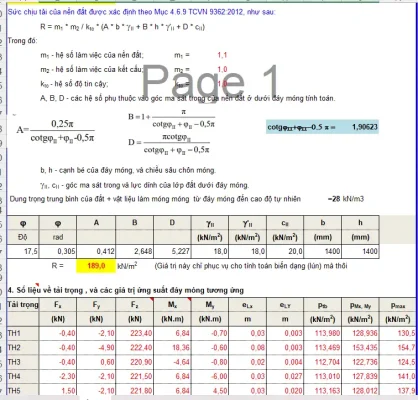
Task: Select the Pmax column header
Action: (398, 305)
